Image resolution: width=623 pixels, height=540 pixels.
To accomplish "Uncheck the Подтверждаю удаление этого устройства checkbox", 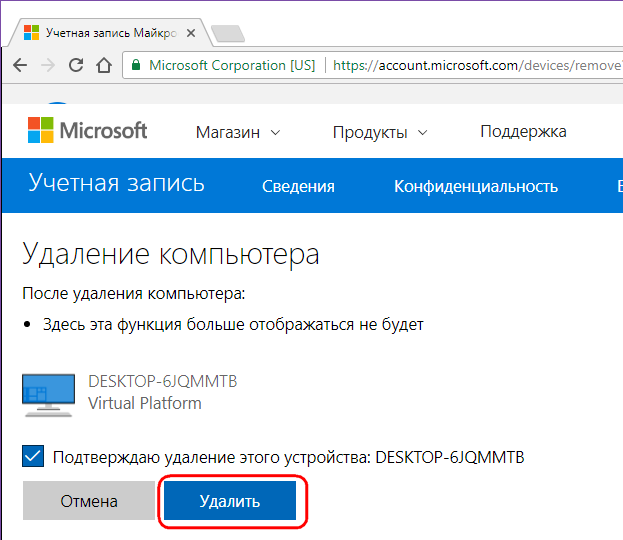I will [33, 457].
